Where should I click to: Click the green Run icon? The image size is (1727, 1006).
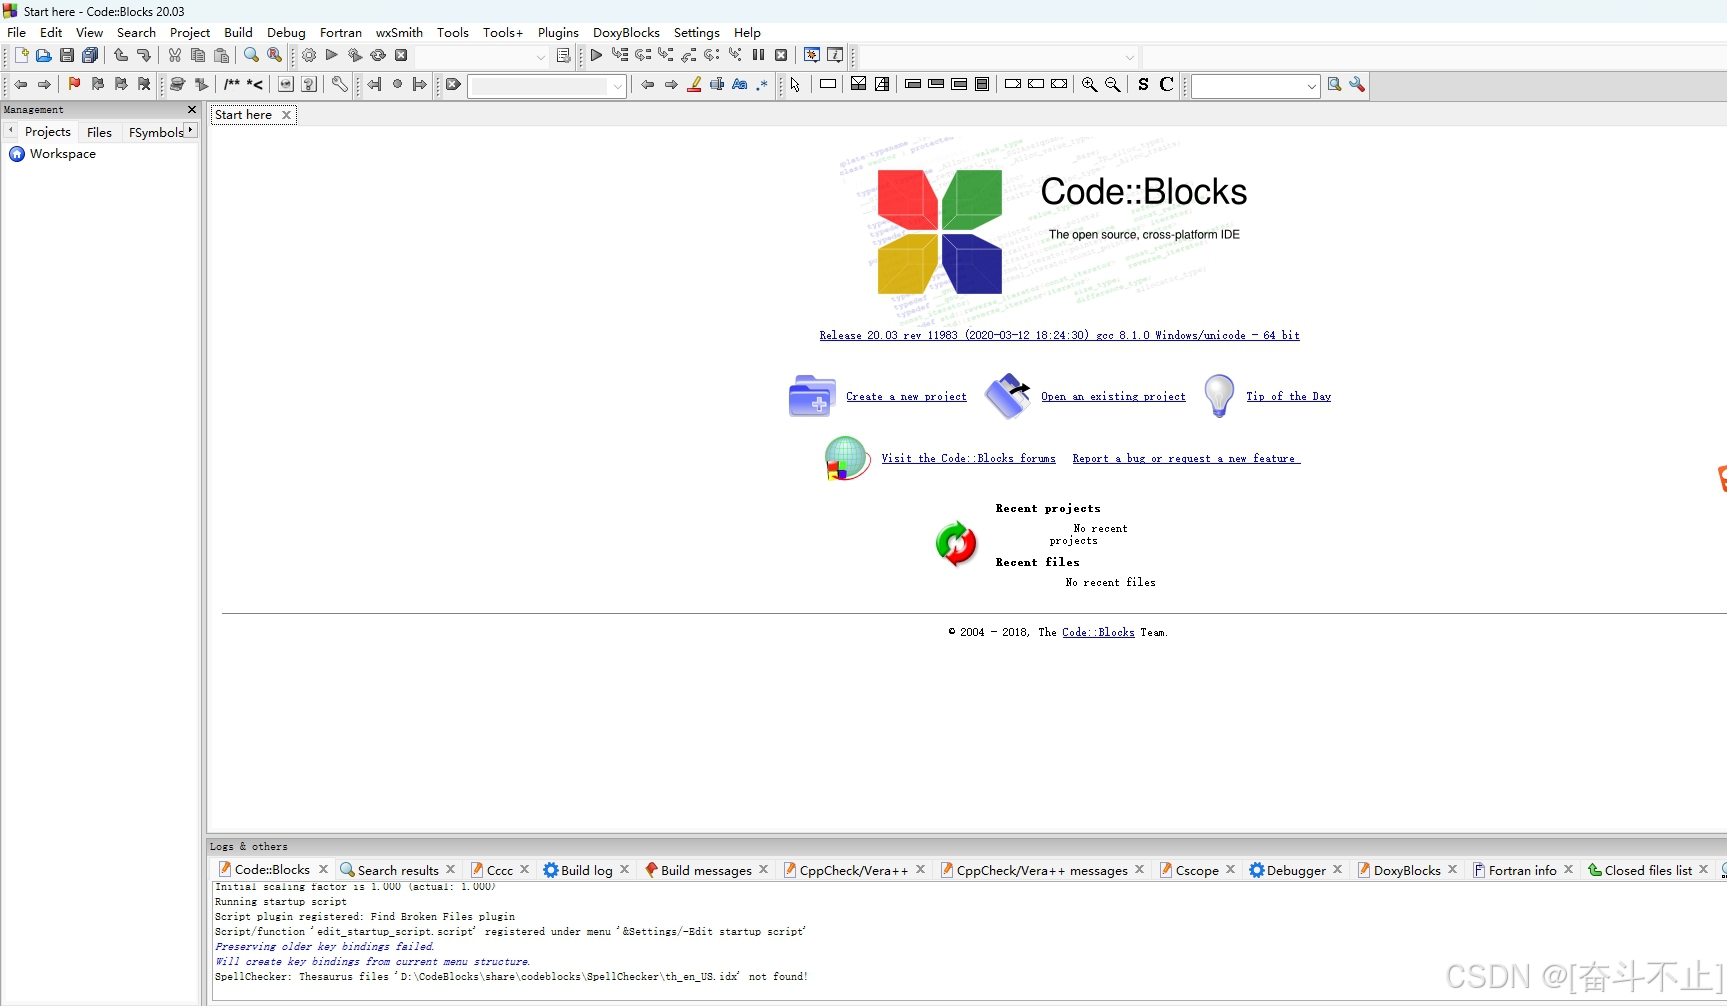click(332, 56)
